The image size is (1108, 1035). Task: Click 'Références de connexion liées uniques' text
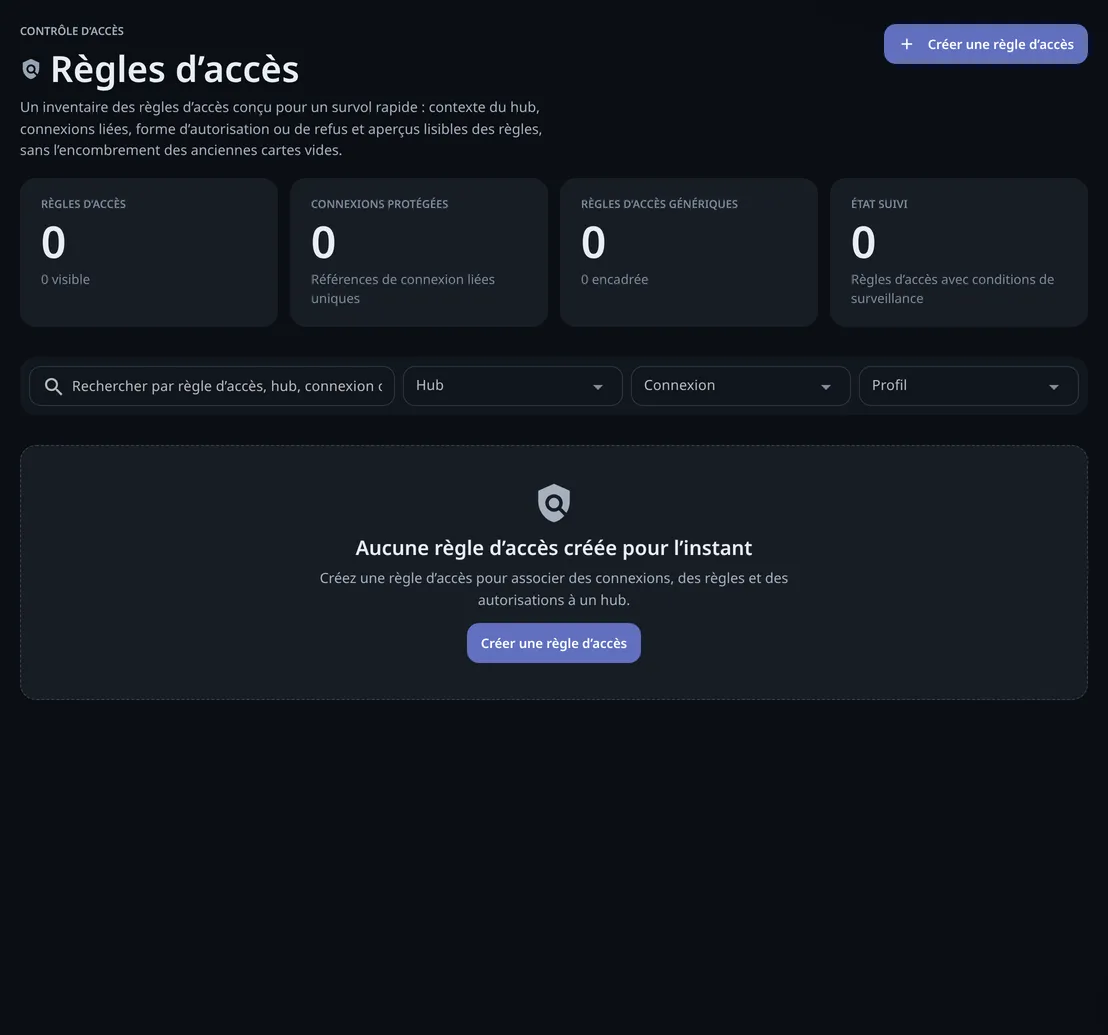(x=403, y=289)
